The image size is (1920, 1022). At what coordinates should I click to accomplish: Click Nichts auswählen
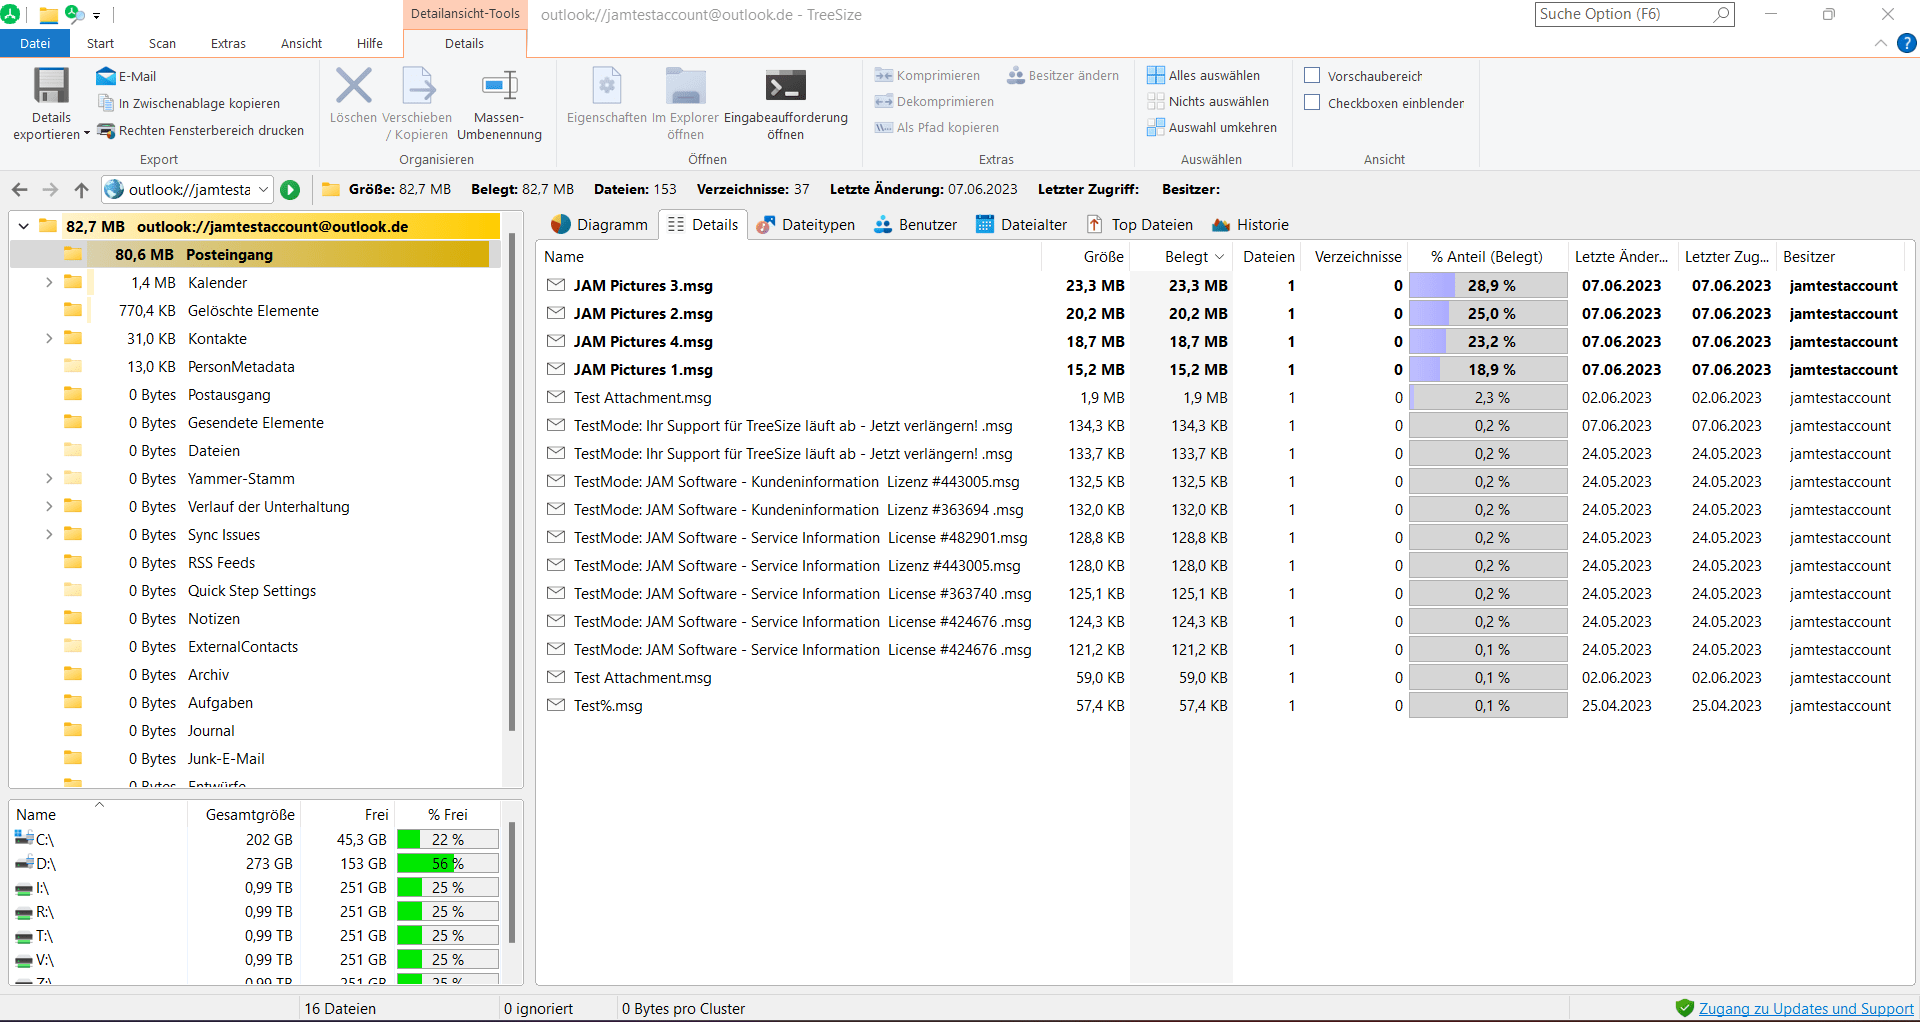point(1208,102)
